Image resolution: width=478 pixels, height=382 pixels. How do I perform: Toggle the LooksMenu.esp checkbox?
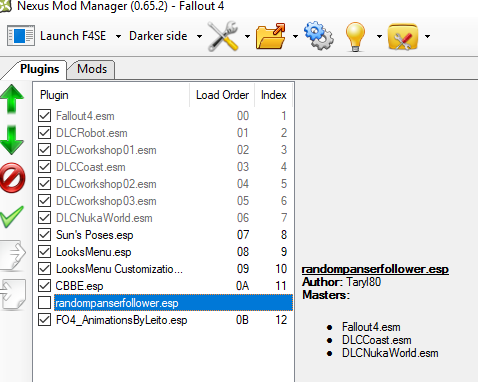[x=44, y=252]
